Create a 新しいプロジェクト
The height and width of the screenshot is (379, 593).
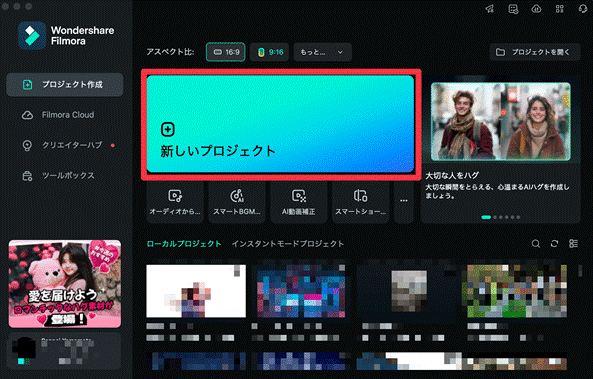[x=281, y=124]
